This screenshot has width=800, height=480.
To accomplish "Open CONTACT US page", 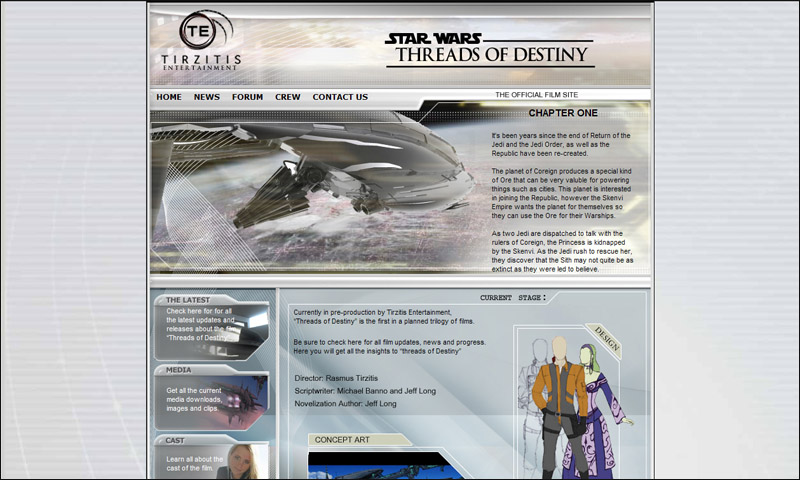I will point(340,97).
